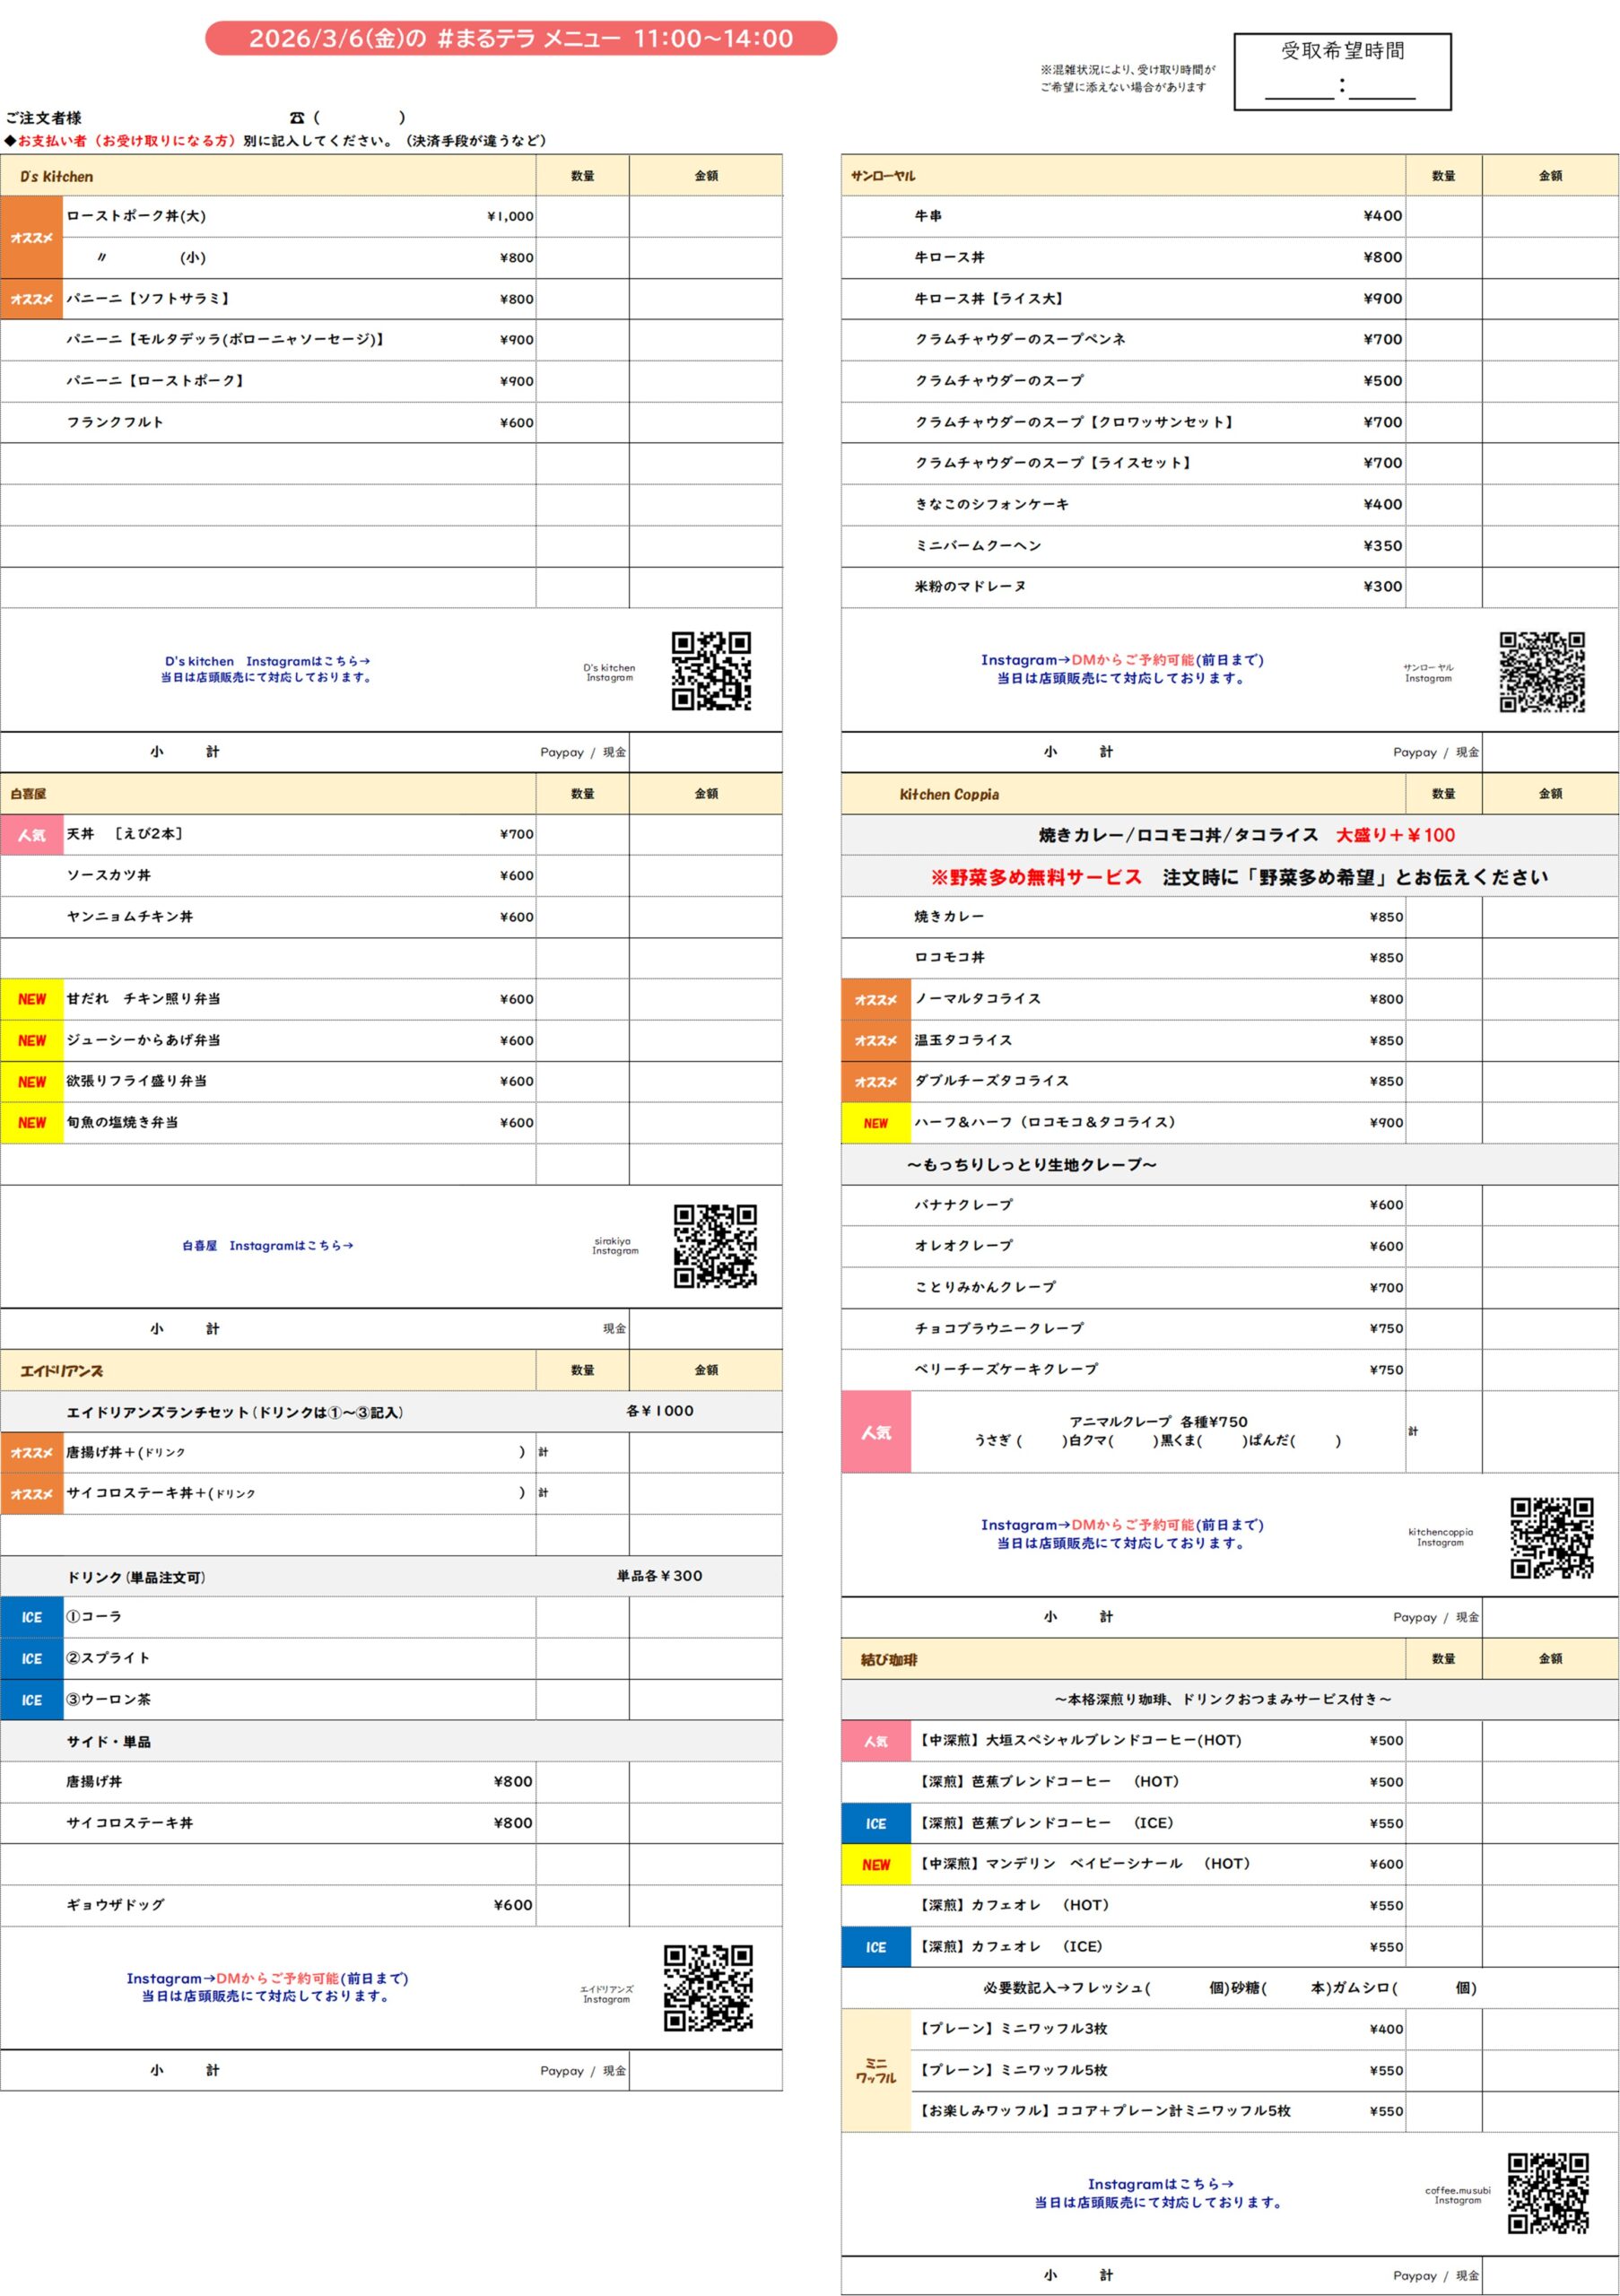Click the エイドリアンズ Instagram QR code

pos(708,1987)
